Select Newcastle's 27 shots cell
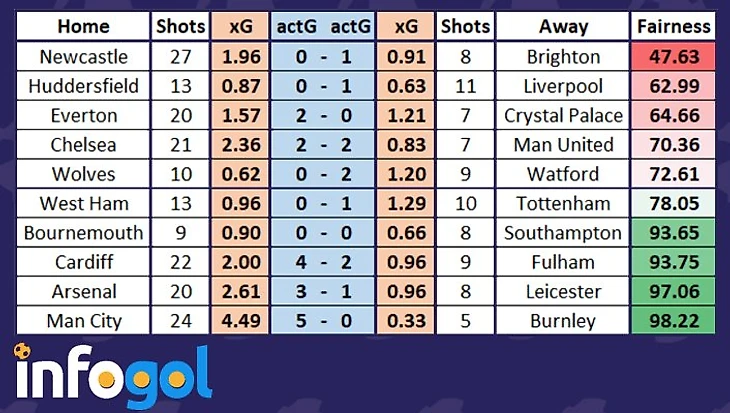 (180, 57)
